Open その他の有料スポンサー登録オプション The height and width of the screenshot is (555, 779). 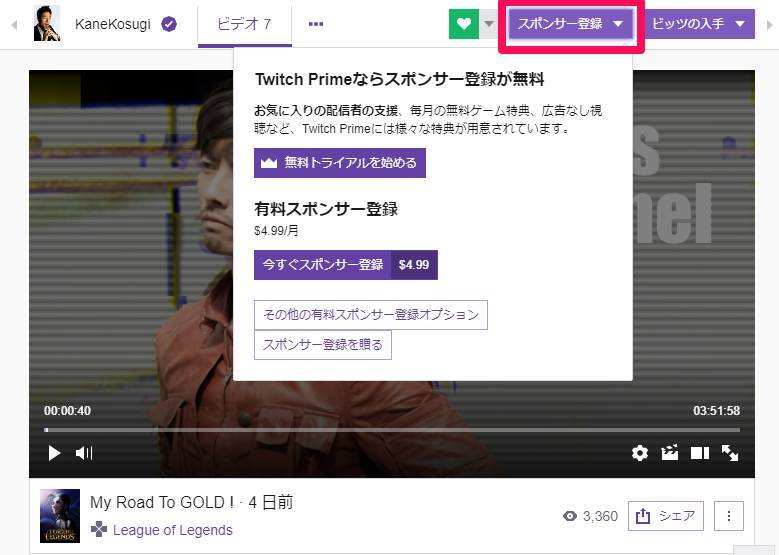click(x=371, y=315)
